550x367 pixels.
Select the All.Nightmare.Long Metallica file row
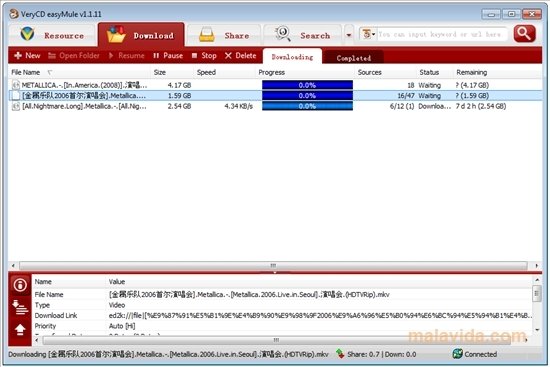click(275, 106)
